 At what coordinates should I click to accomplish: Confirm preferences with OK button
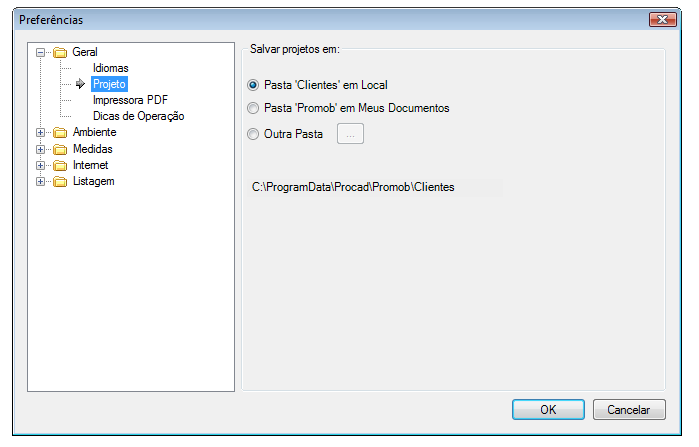click(548, 410)
